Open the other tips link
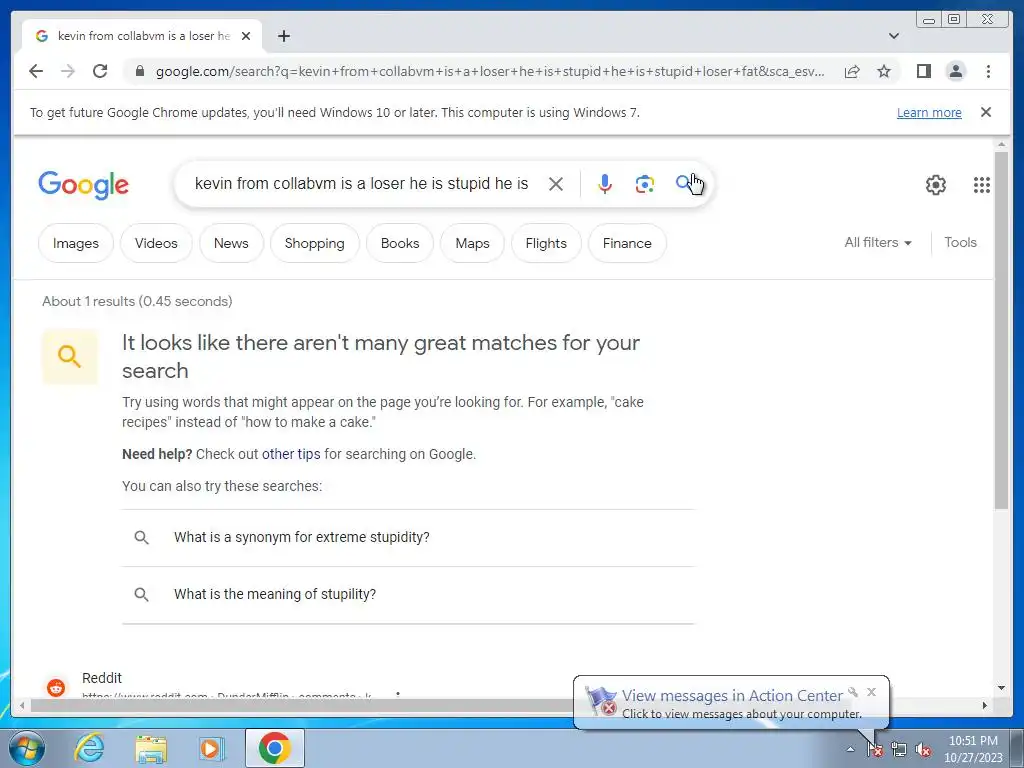Image resolution: width=1024 pixels, height=768 pixels. [x=291, y=454]
